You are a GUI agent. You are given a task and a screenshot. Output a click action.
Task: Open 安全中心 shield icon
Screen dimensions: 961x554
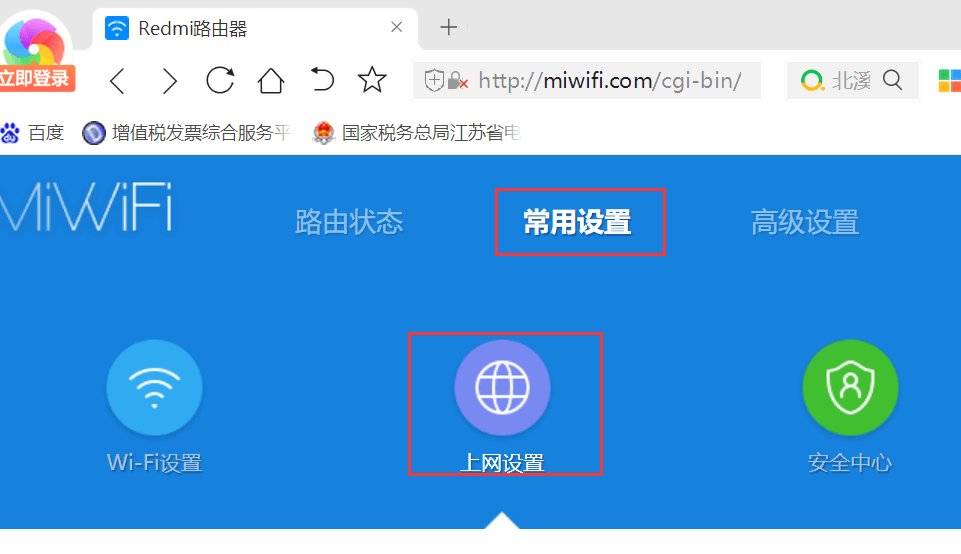point(851,387)
